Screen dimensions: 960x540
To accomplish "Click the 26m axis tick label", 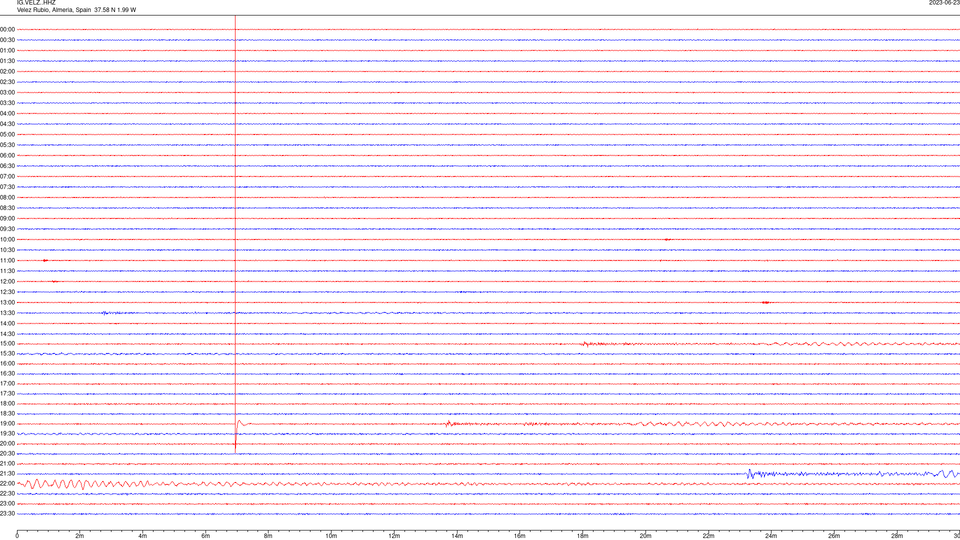I will [834, 536].
